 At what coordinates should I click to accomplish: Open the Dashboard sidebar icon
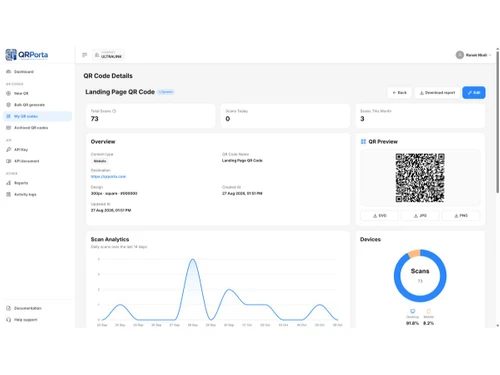click(x=9, y=72)
